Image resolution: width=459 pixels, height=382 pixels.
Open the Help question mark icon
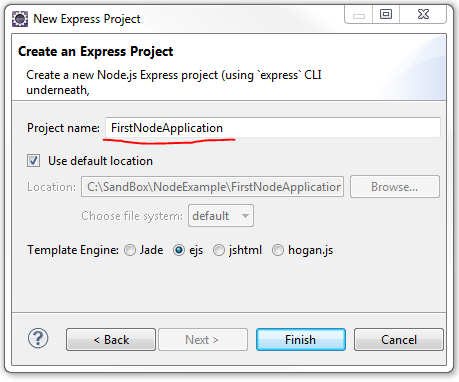(38, 338)
